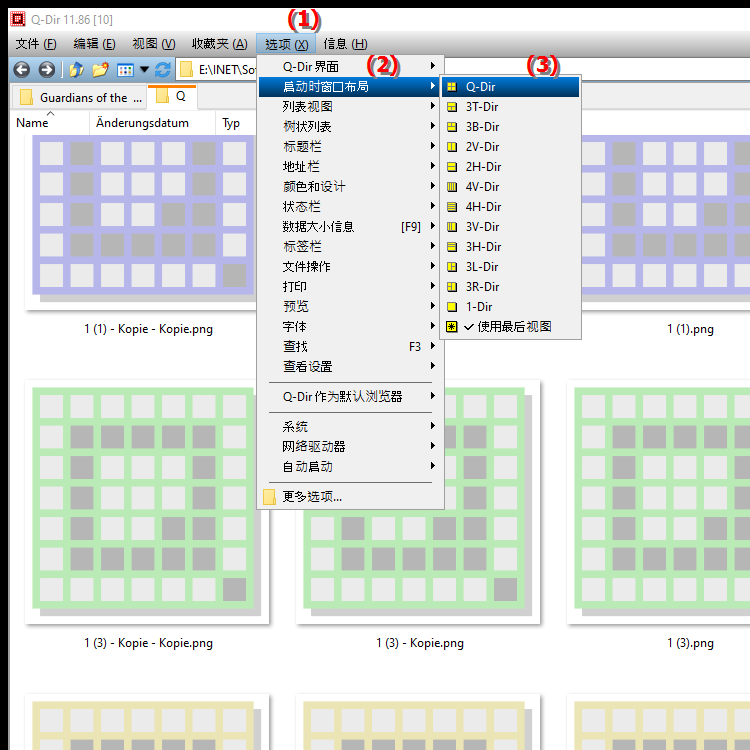Image resolution: width=750 pixels, height=750 pixels.
Task: Click the refresh arrows icon
Action: pos(163,70)
